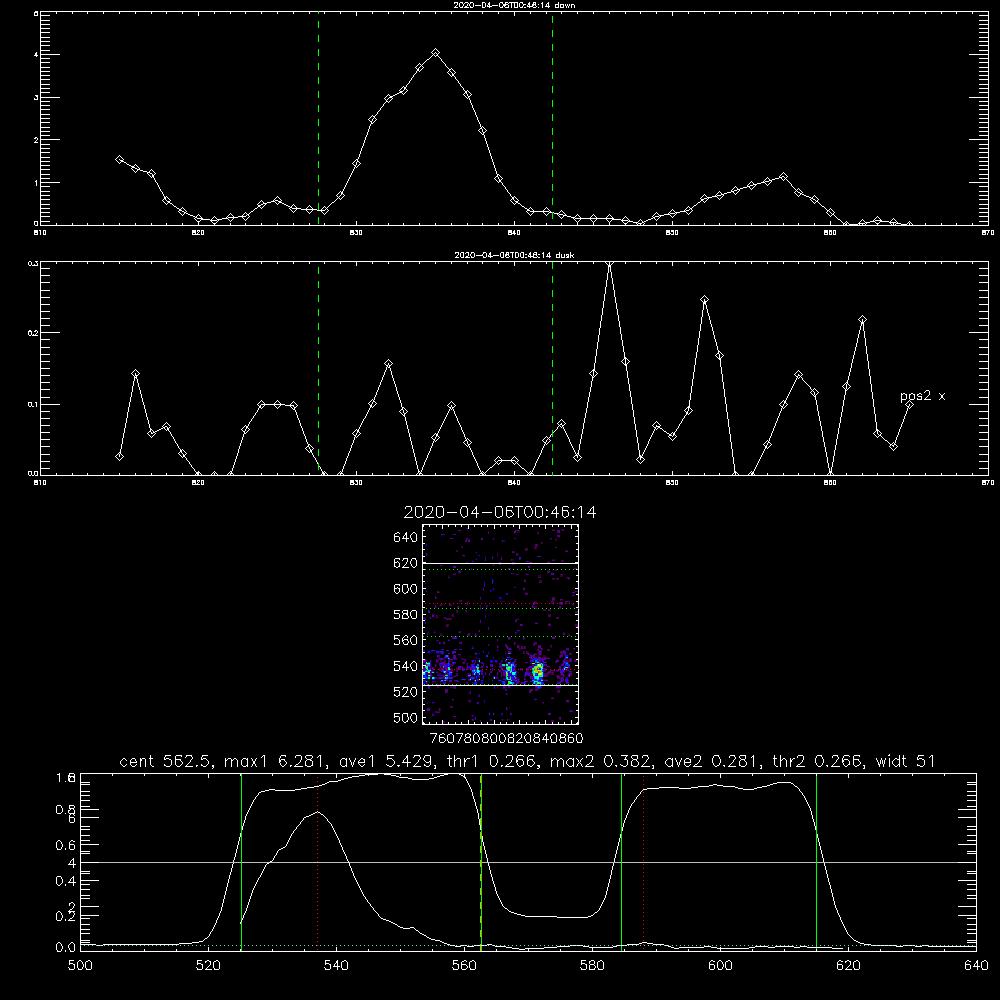Click the x-axis label 600 of bottom plot
The height and width of the screenshot is (1000, 1000).
(x=721, y=966)
